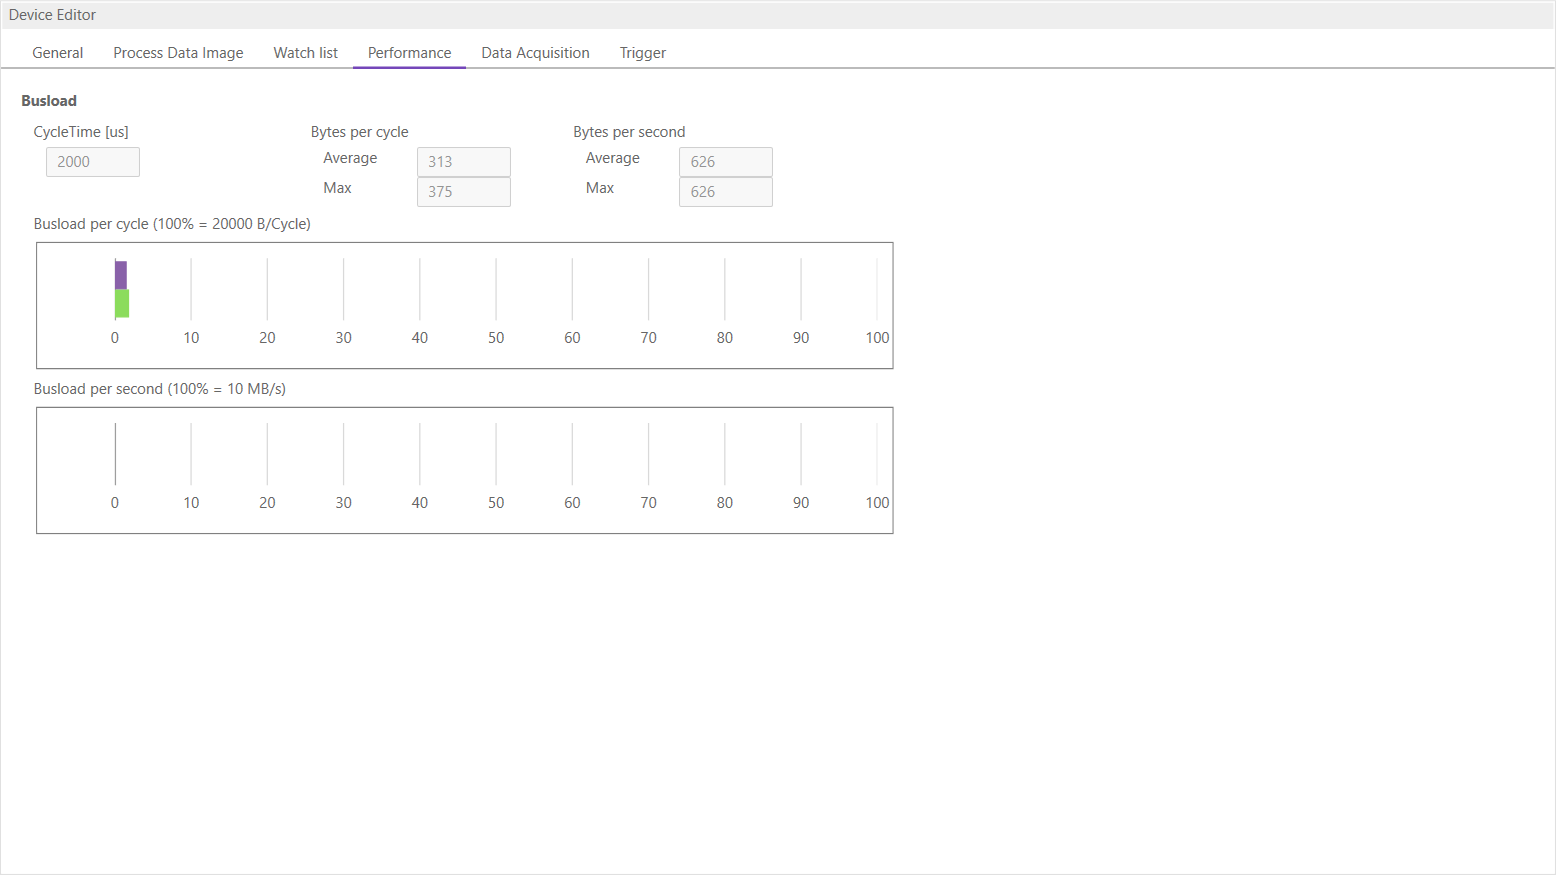Switch to the Data Acquisition tab
Screen dimensions: 1556x875
point(535,52)
